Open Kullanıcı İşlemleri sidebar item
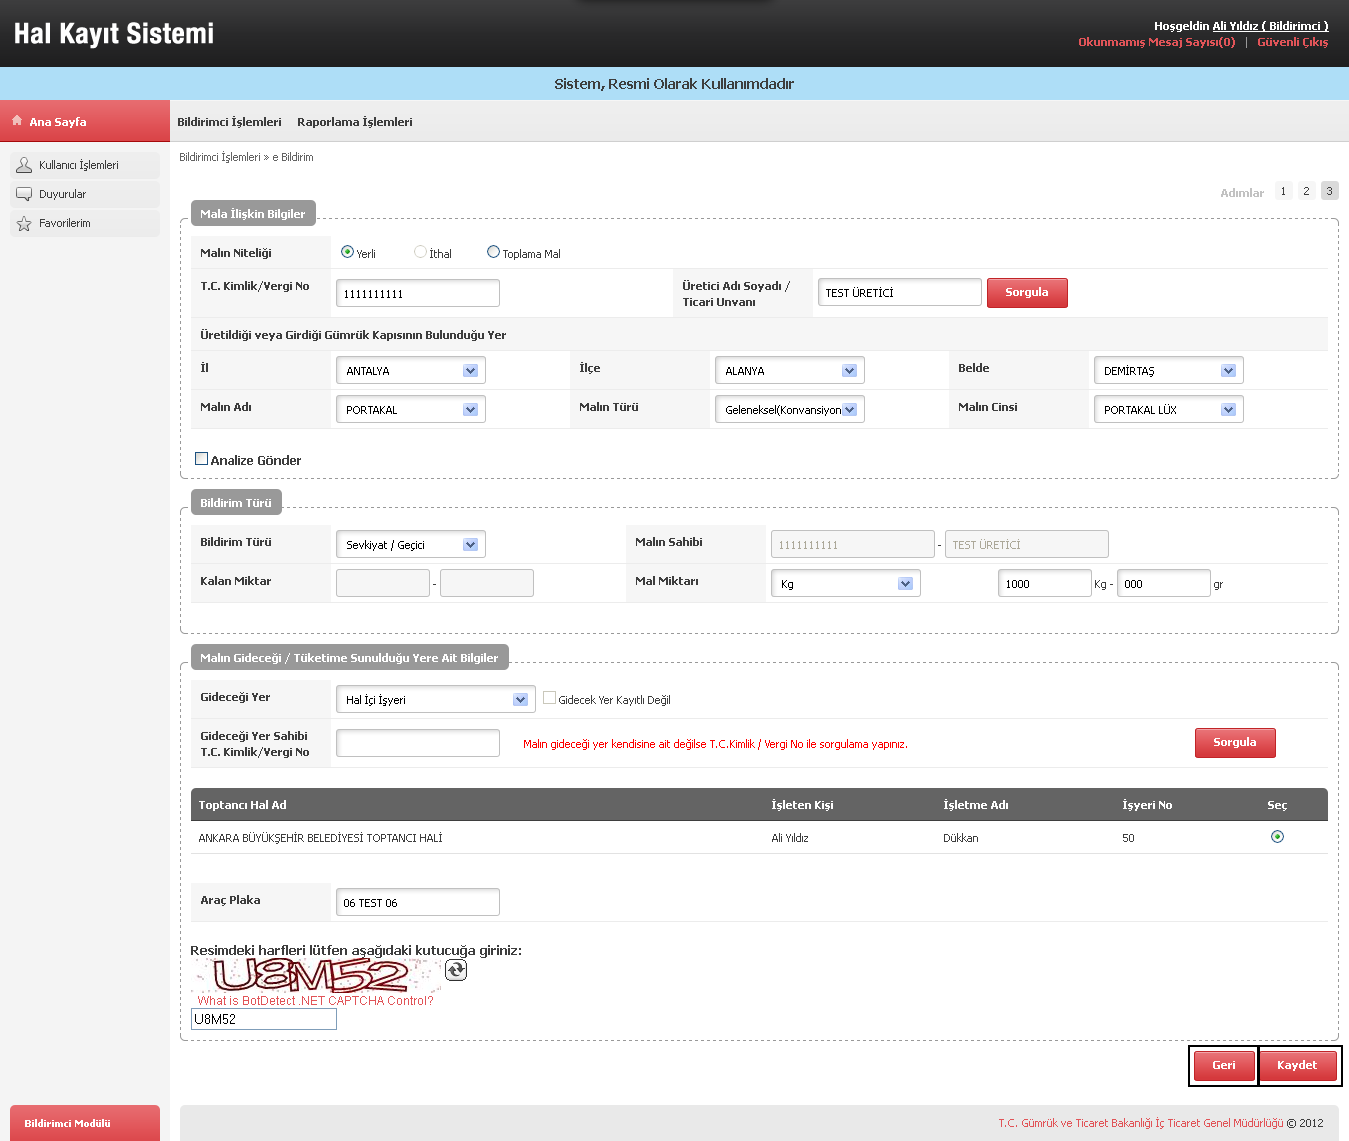The height and width of the screenshot is (1141, 1349). tap(85, 165)
